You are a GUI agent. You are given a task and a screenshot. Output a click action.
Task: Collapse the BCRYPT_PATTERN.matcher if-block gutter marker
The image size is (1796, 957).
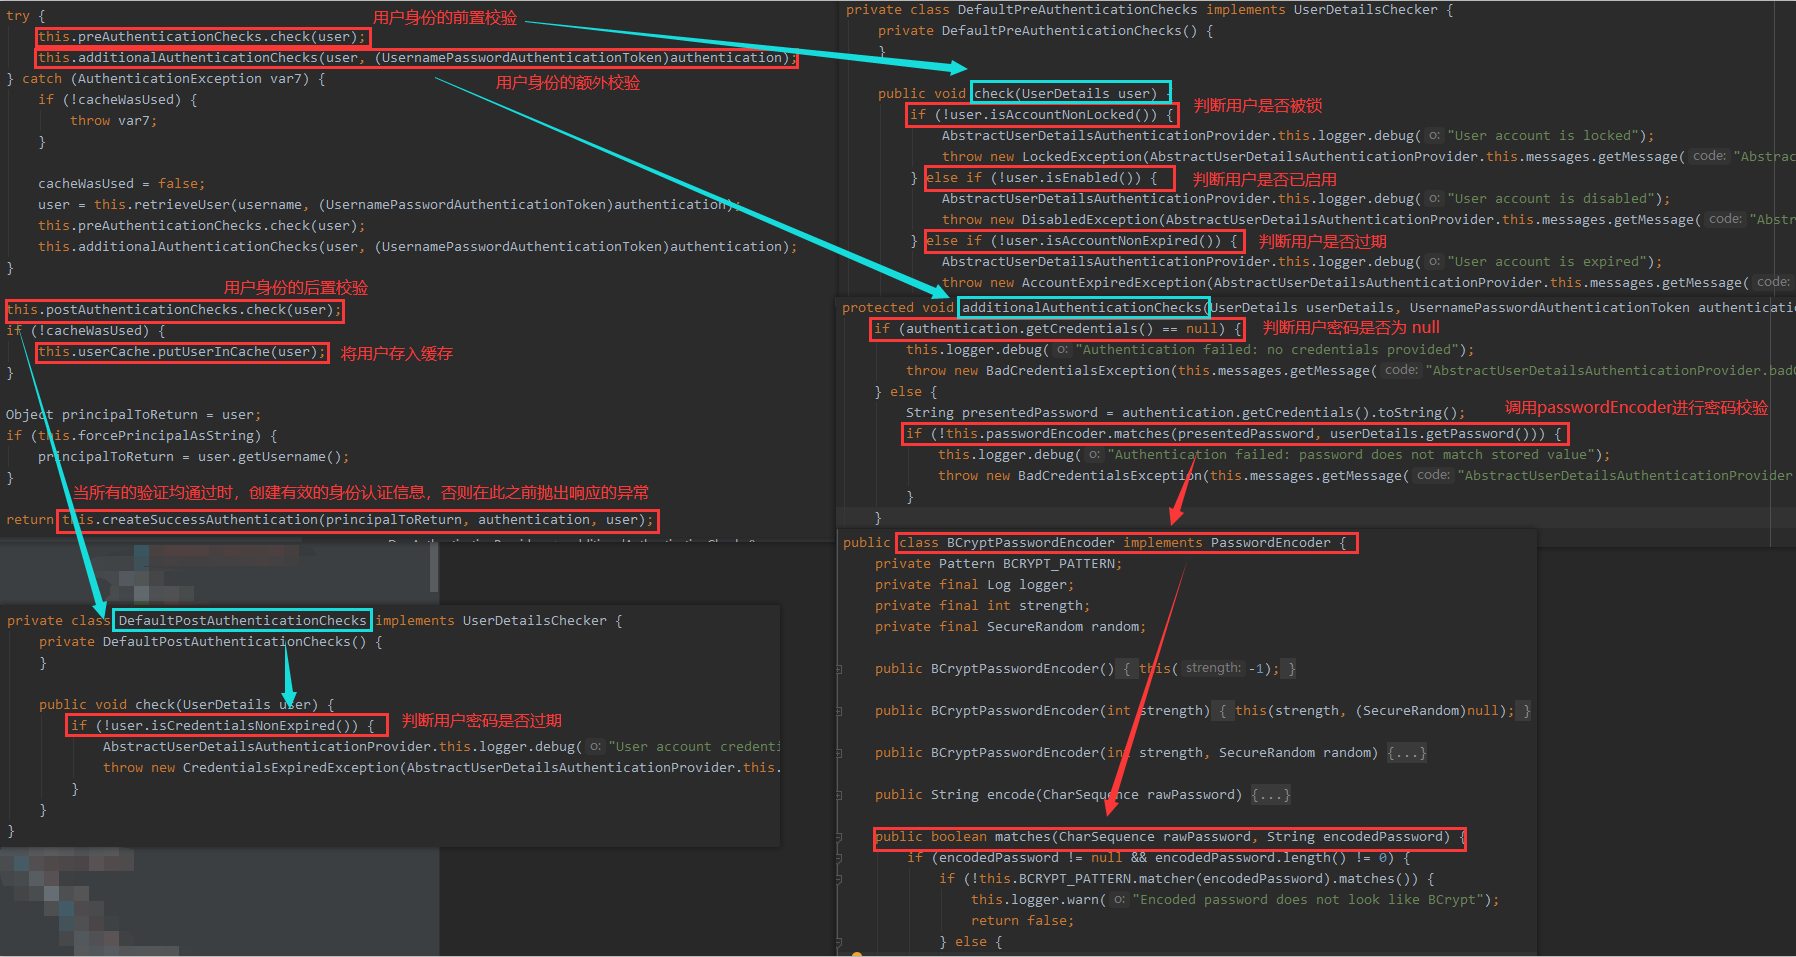(839, 879)
